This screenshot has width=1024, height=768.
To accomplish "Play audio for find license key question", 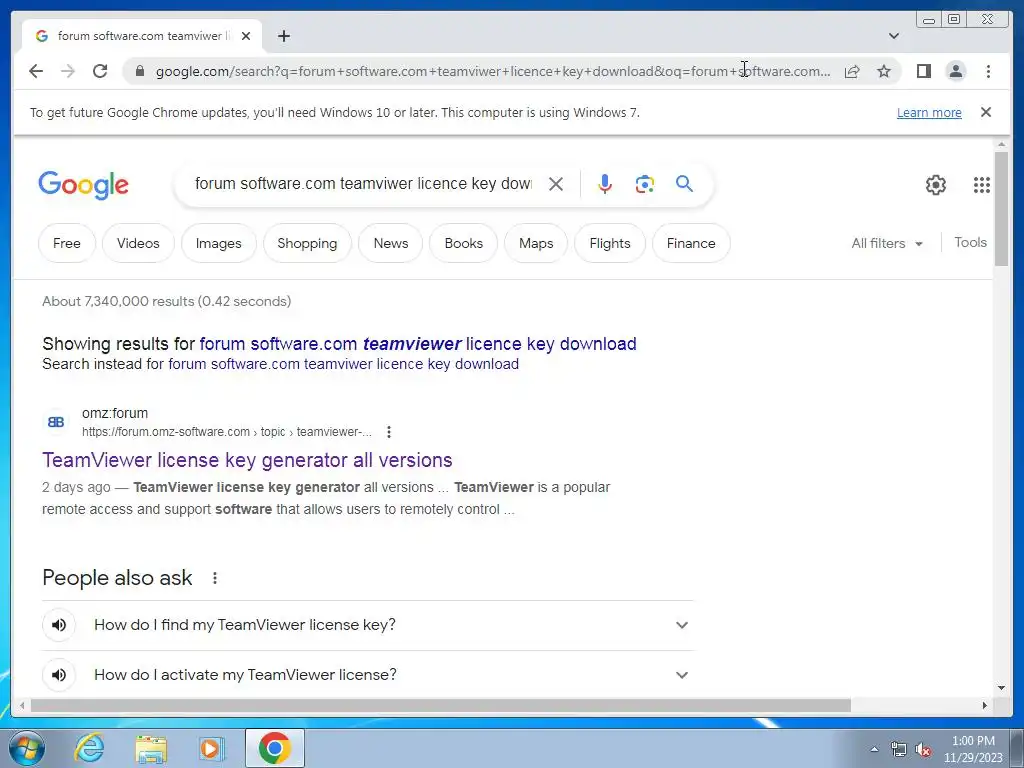I will (x=59, y=625).
